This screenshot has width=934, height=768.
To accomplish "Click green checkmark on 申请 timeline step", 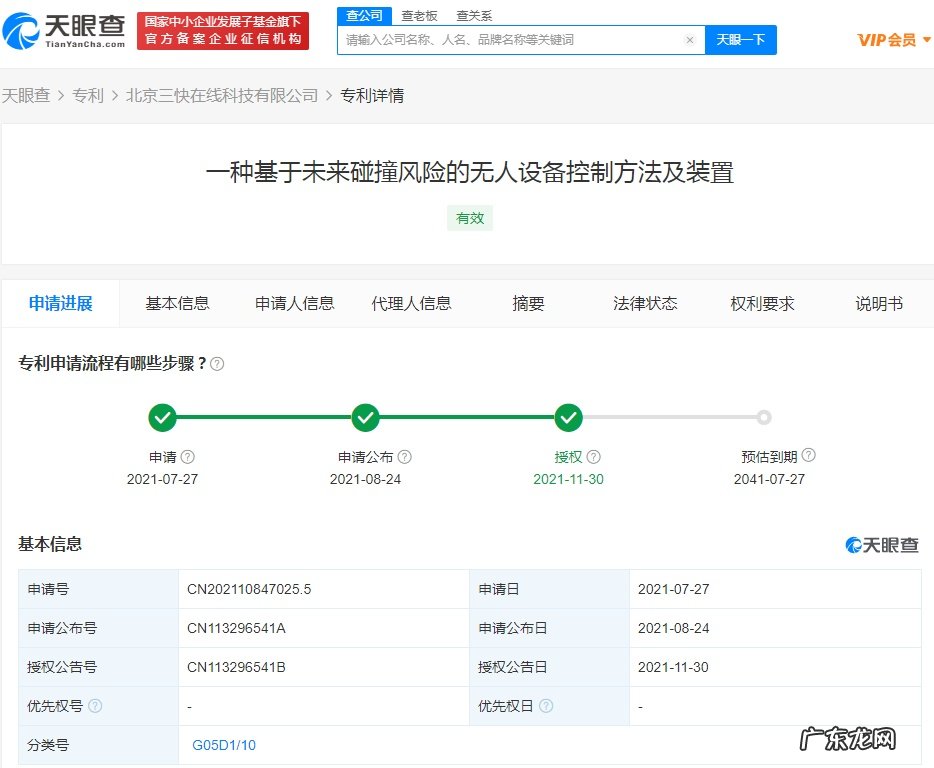I will point(163,418).
